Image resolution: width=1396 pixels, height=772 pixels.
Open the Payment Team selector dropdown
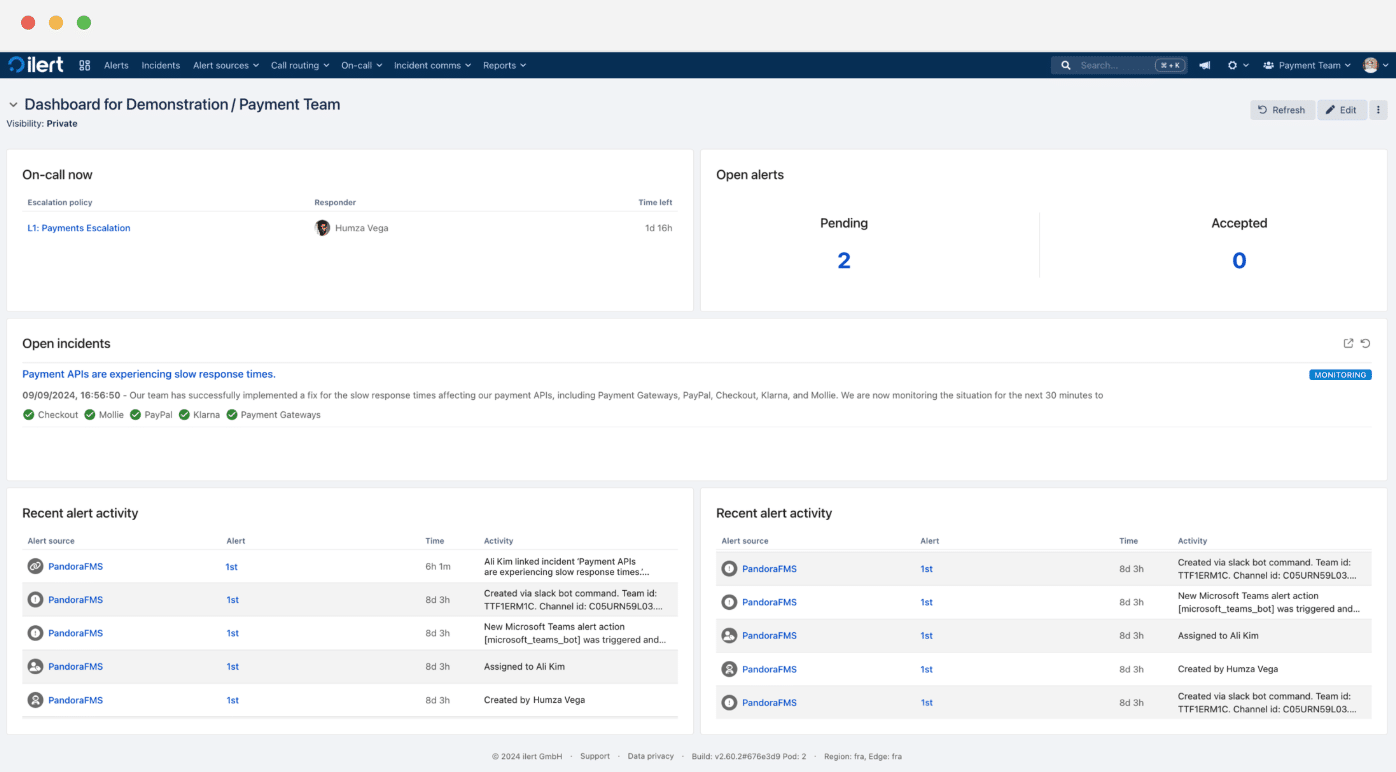point(1308,66)
